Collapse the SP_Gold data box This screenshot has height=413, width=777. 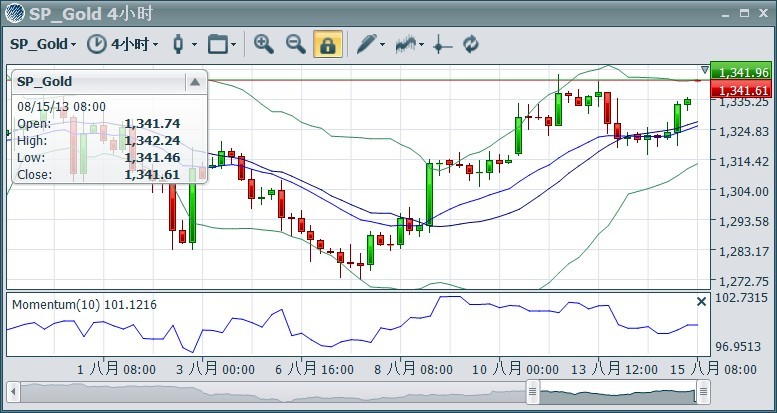(x=195, y=82)
